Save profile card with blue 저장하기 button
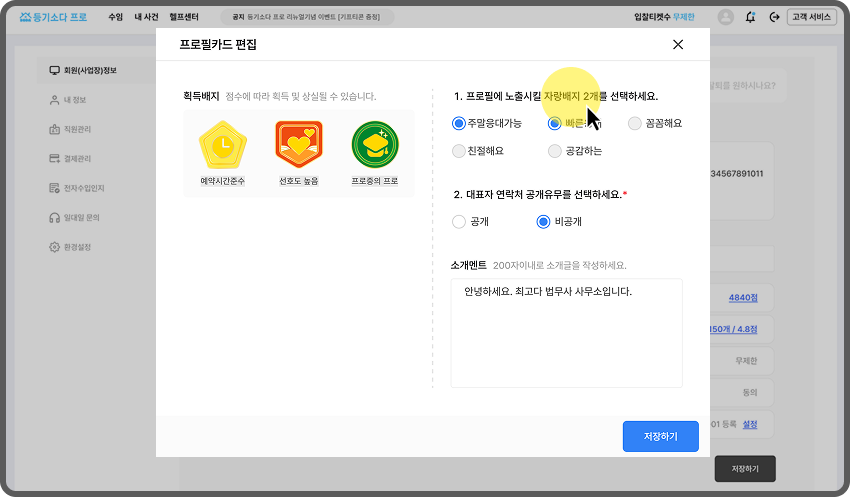This screenshot has height=497, width=850. coord(660,436)
